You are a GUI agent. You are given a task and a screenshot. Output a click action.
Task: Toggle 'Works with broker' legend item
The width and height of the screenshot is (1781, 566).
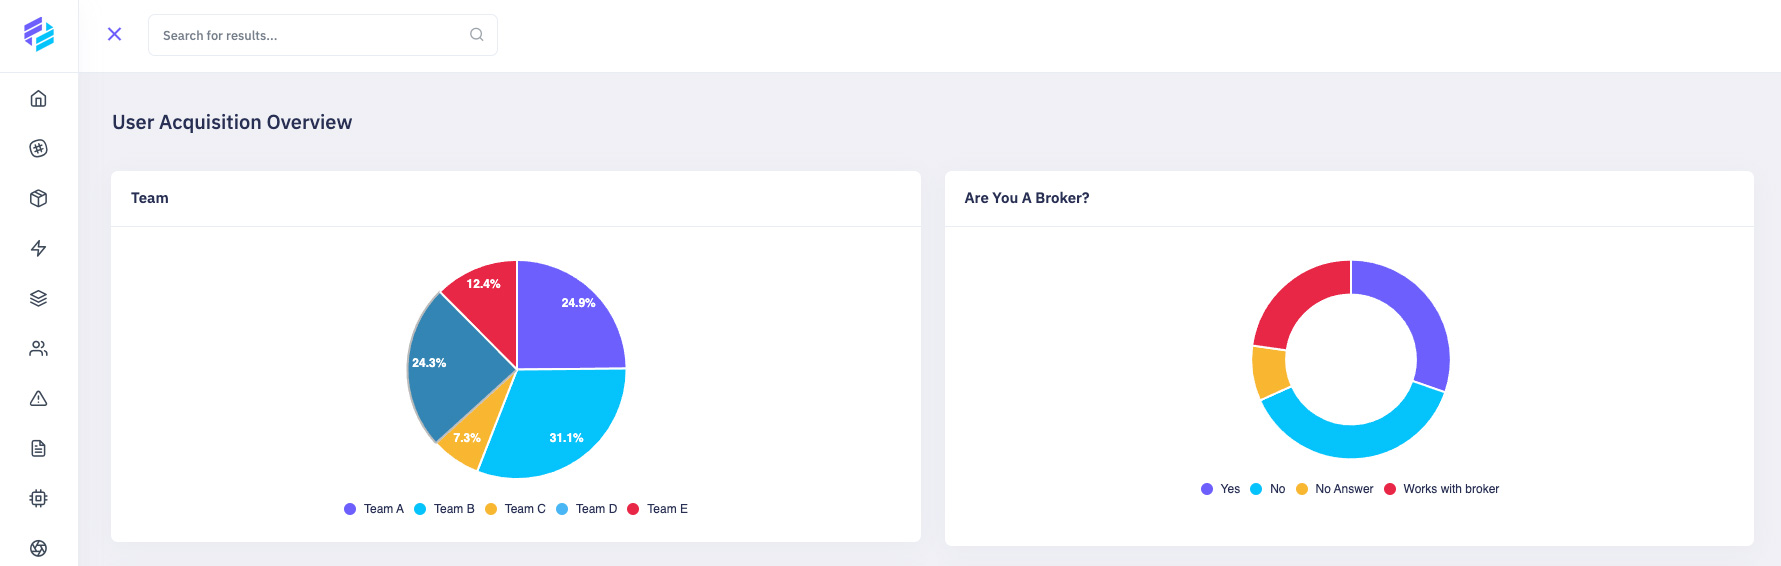tap(1441, 489)
